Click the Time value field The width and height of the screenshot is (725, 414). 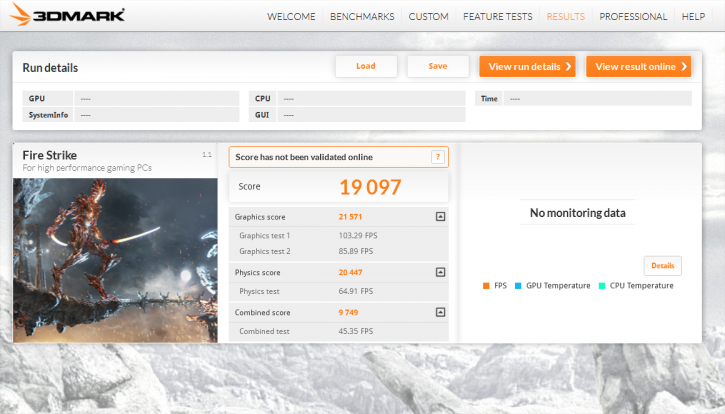coord(598,99)
